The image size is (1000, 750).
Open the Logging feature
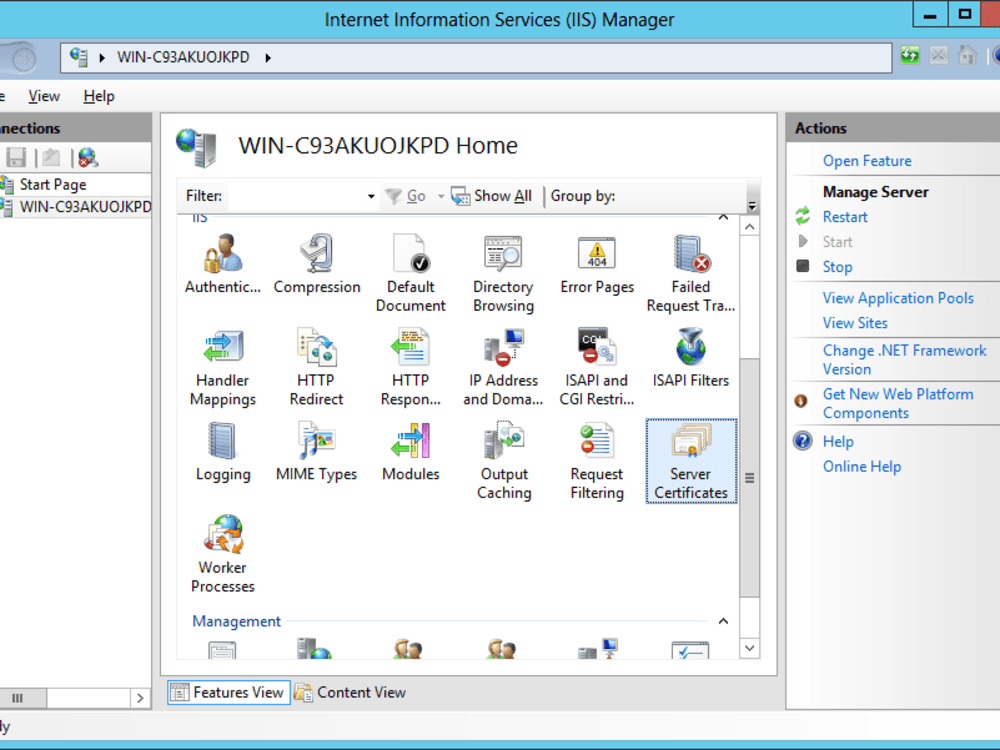coord(223,452)
